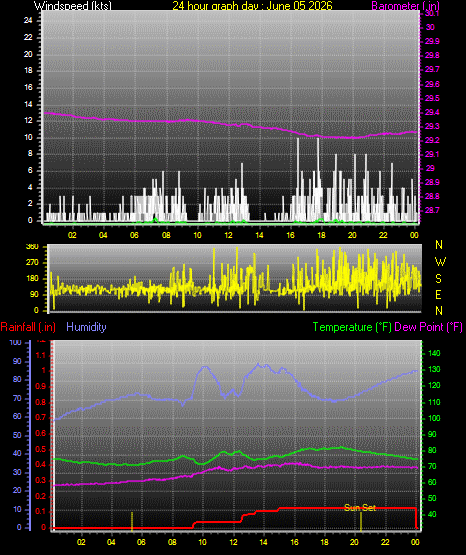Click the '14' value on the windspeed axis
466x555 pixels.
pyautogui.click(x=28, y=104)
